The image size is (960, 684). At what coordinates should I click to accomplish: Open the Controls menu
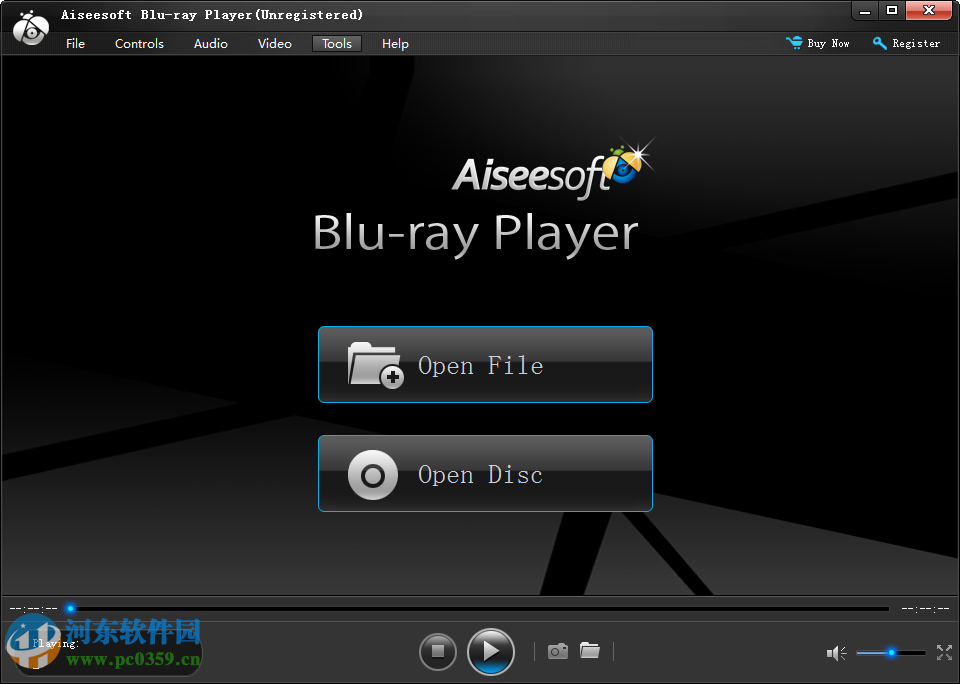139,43
